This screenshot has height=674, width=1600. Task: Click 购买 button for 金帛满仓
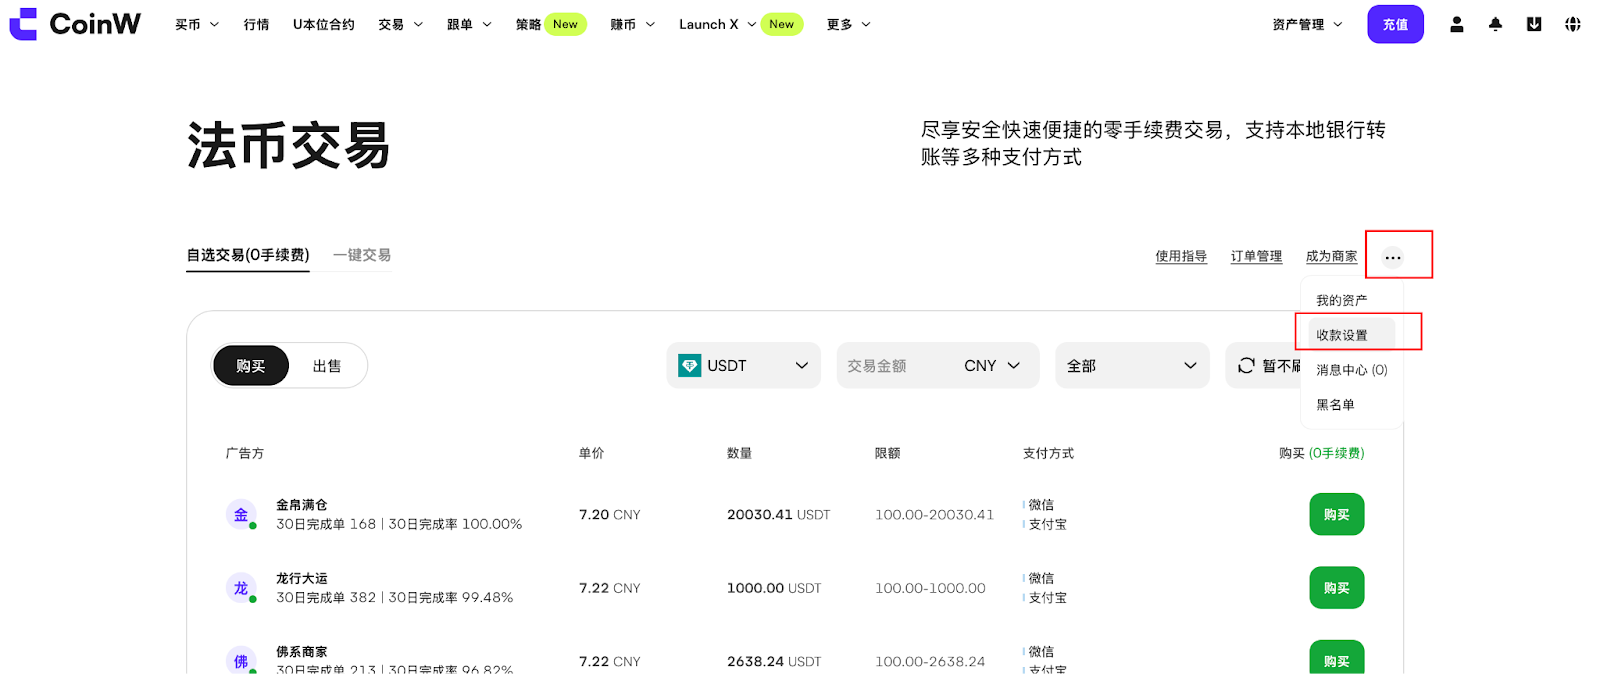coord(1337,514)
